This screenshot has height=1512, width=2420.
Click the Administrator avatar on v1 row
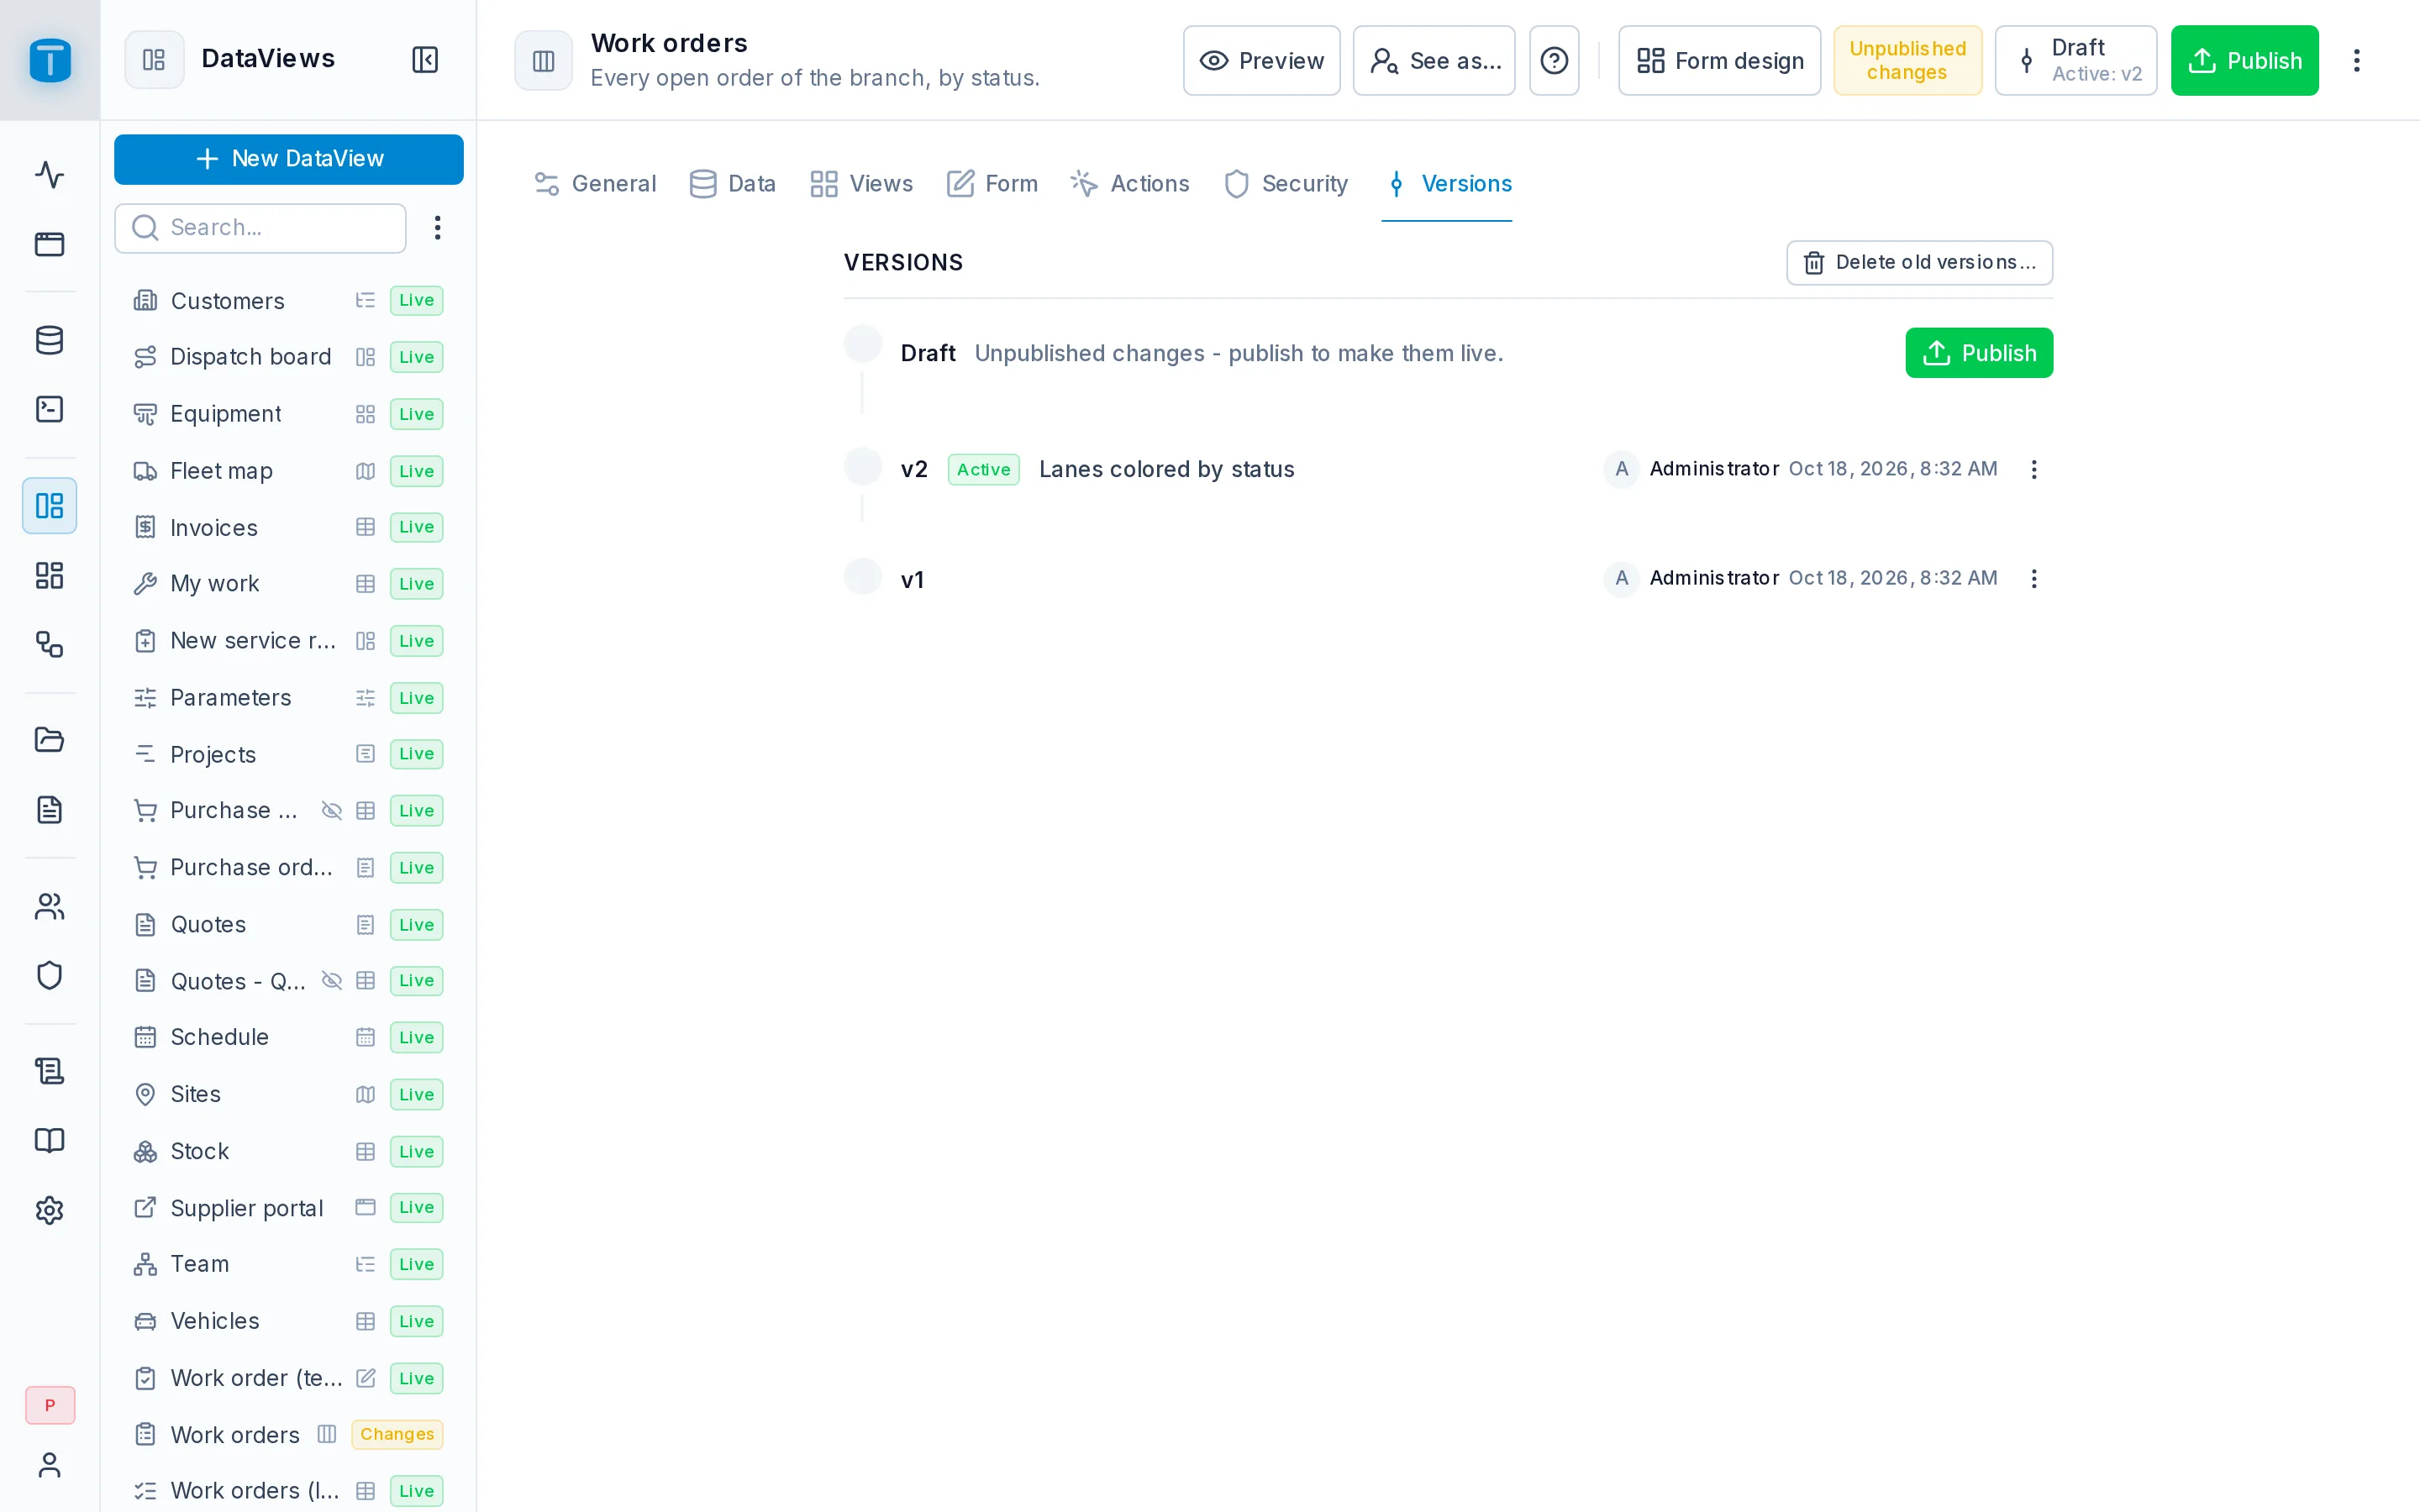pyautogui.click(x=1621, y=578)
